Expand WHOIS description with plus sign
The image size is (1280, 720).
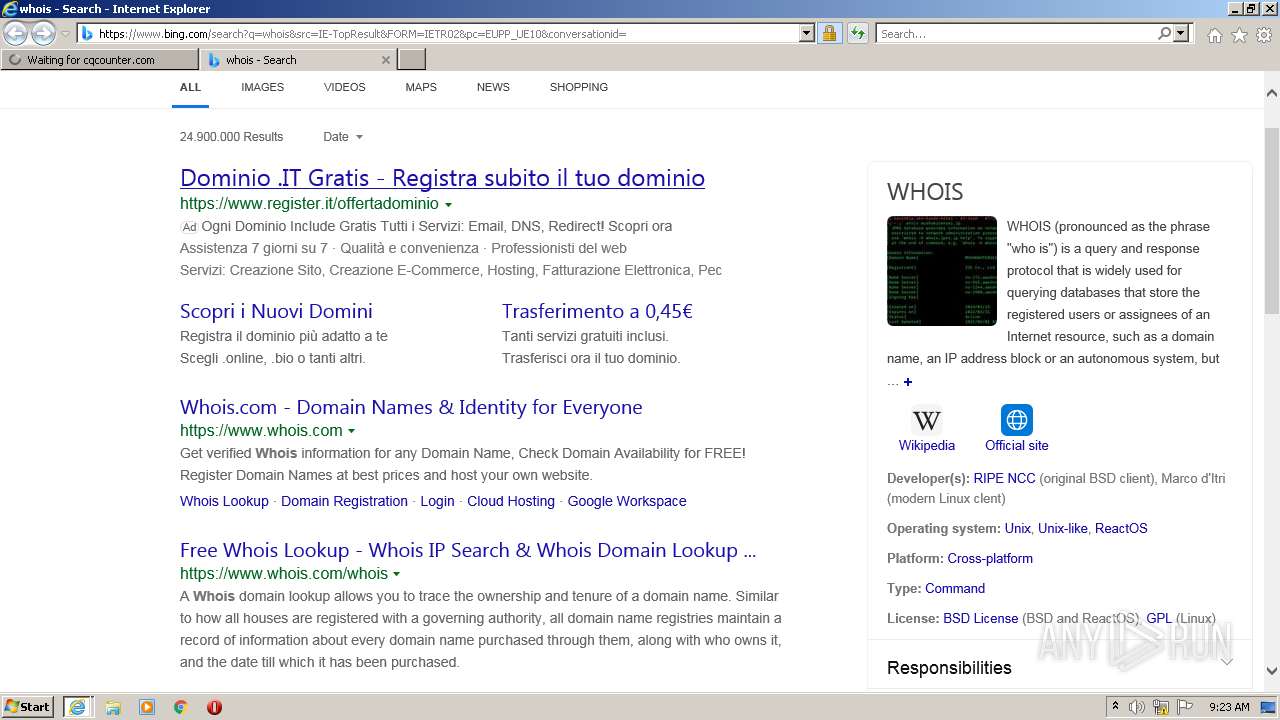coord(908,382)
